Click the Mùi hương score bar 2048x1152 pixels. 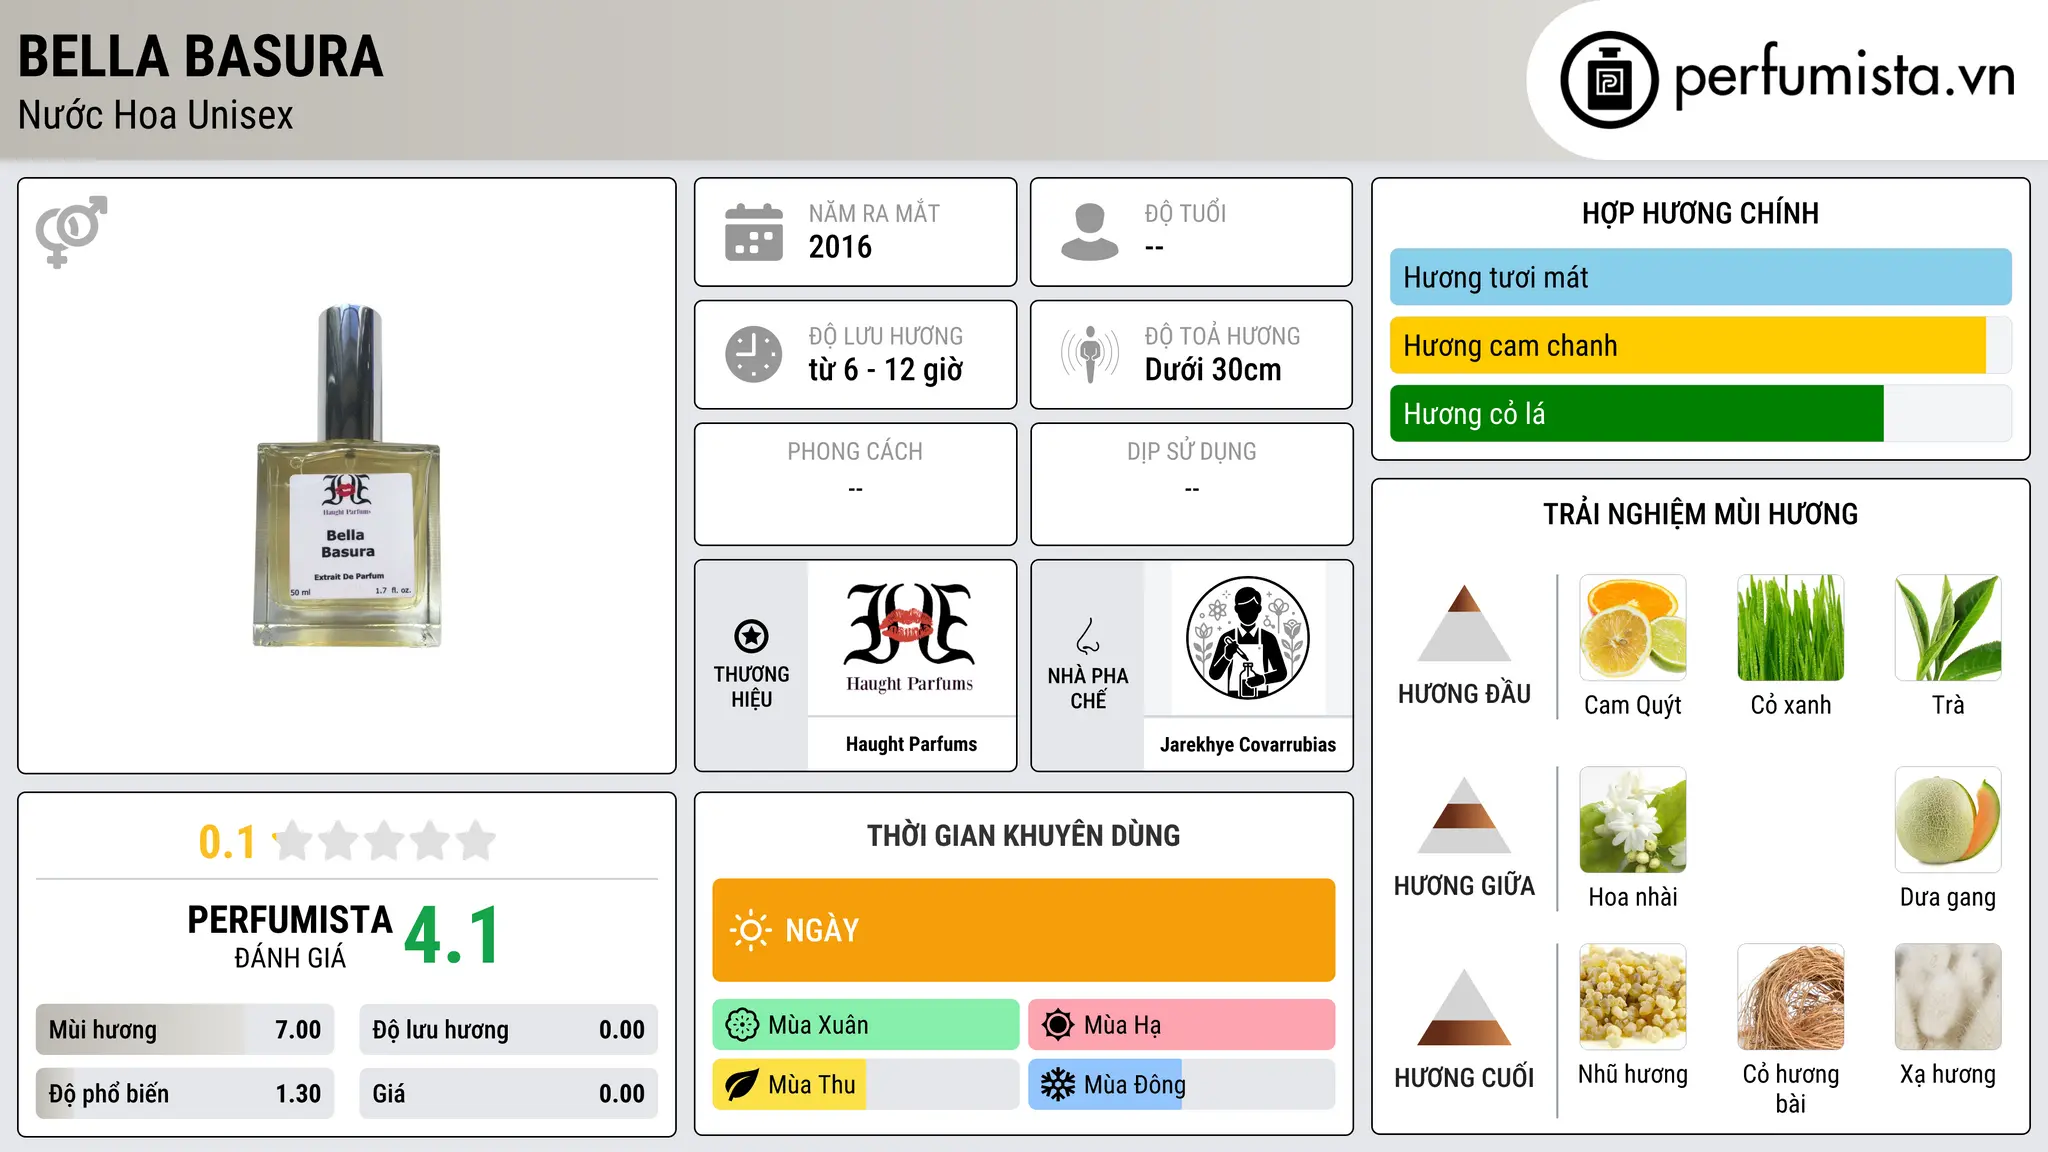pyautogui.click(x=185, y=1029)
